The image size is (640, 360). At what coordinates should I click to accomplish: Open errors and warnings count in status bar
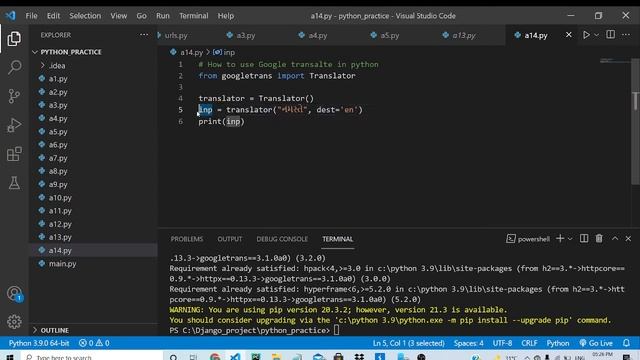click(94, 343)
